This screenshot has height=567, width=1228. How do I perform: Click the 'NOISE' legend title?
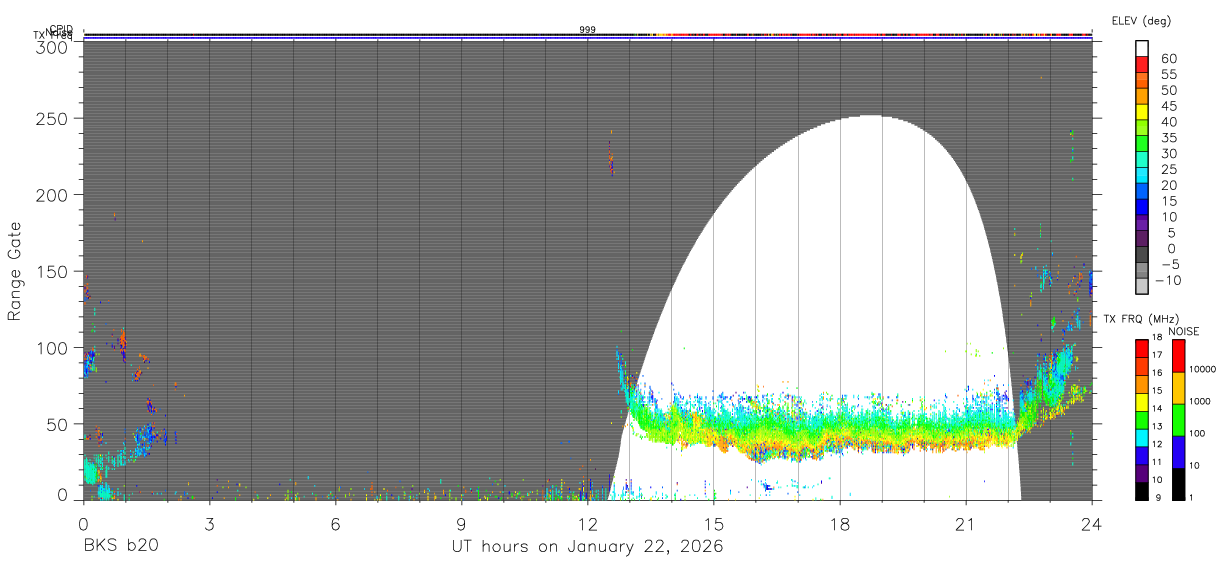[1184, 331]
